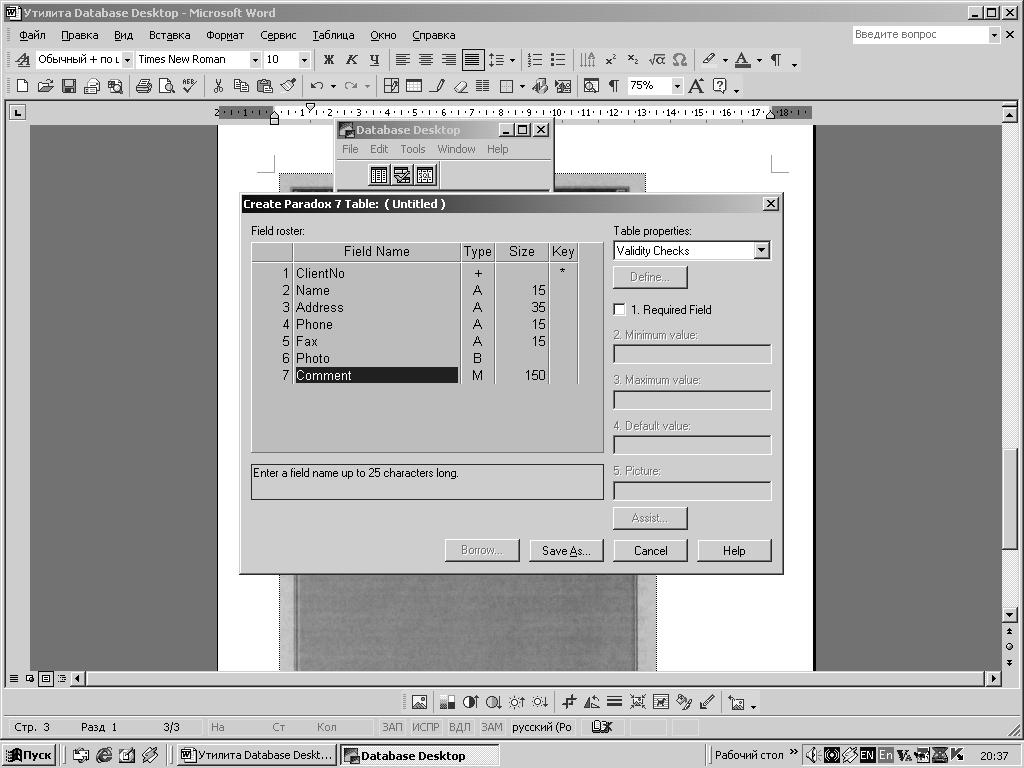Click Help in Create Table dialog
Viewport: 1024px width, 768px height.
(734, 551)
